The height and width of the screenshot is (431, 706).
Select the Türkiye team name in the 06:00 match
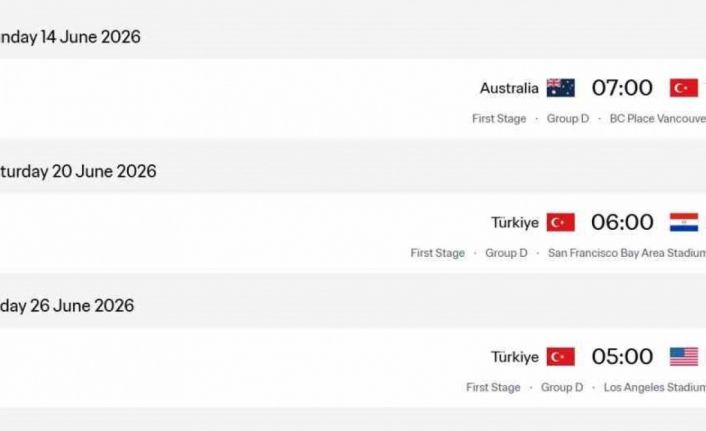pos(515,222)
